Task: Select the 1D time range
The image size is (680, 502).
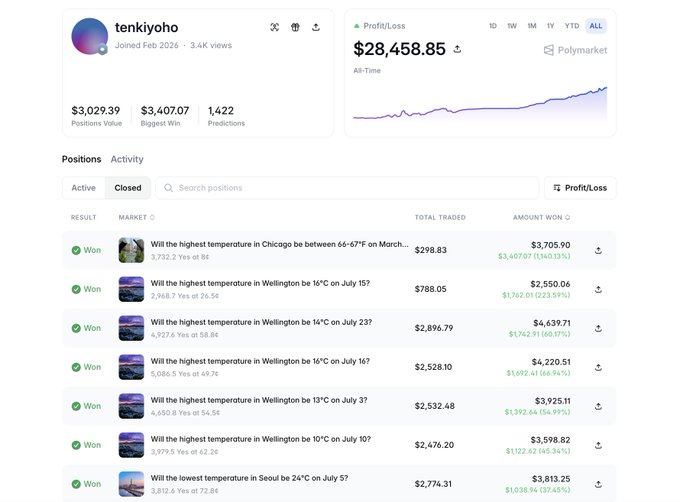Action: pyautogui.click(x=493, y=26)
